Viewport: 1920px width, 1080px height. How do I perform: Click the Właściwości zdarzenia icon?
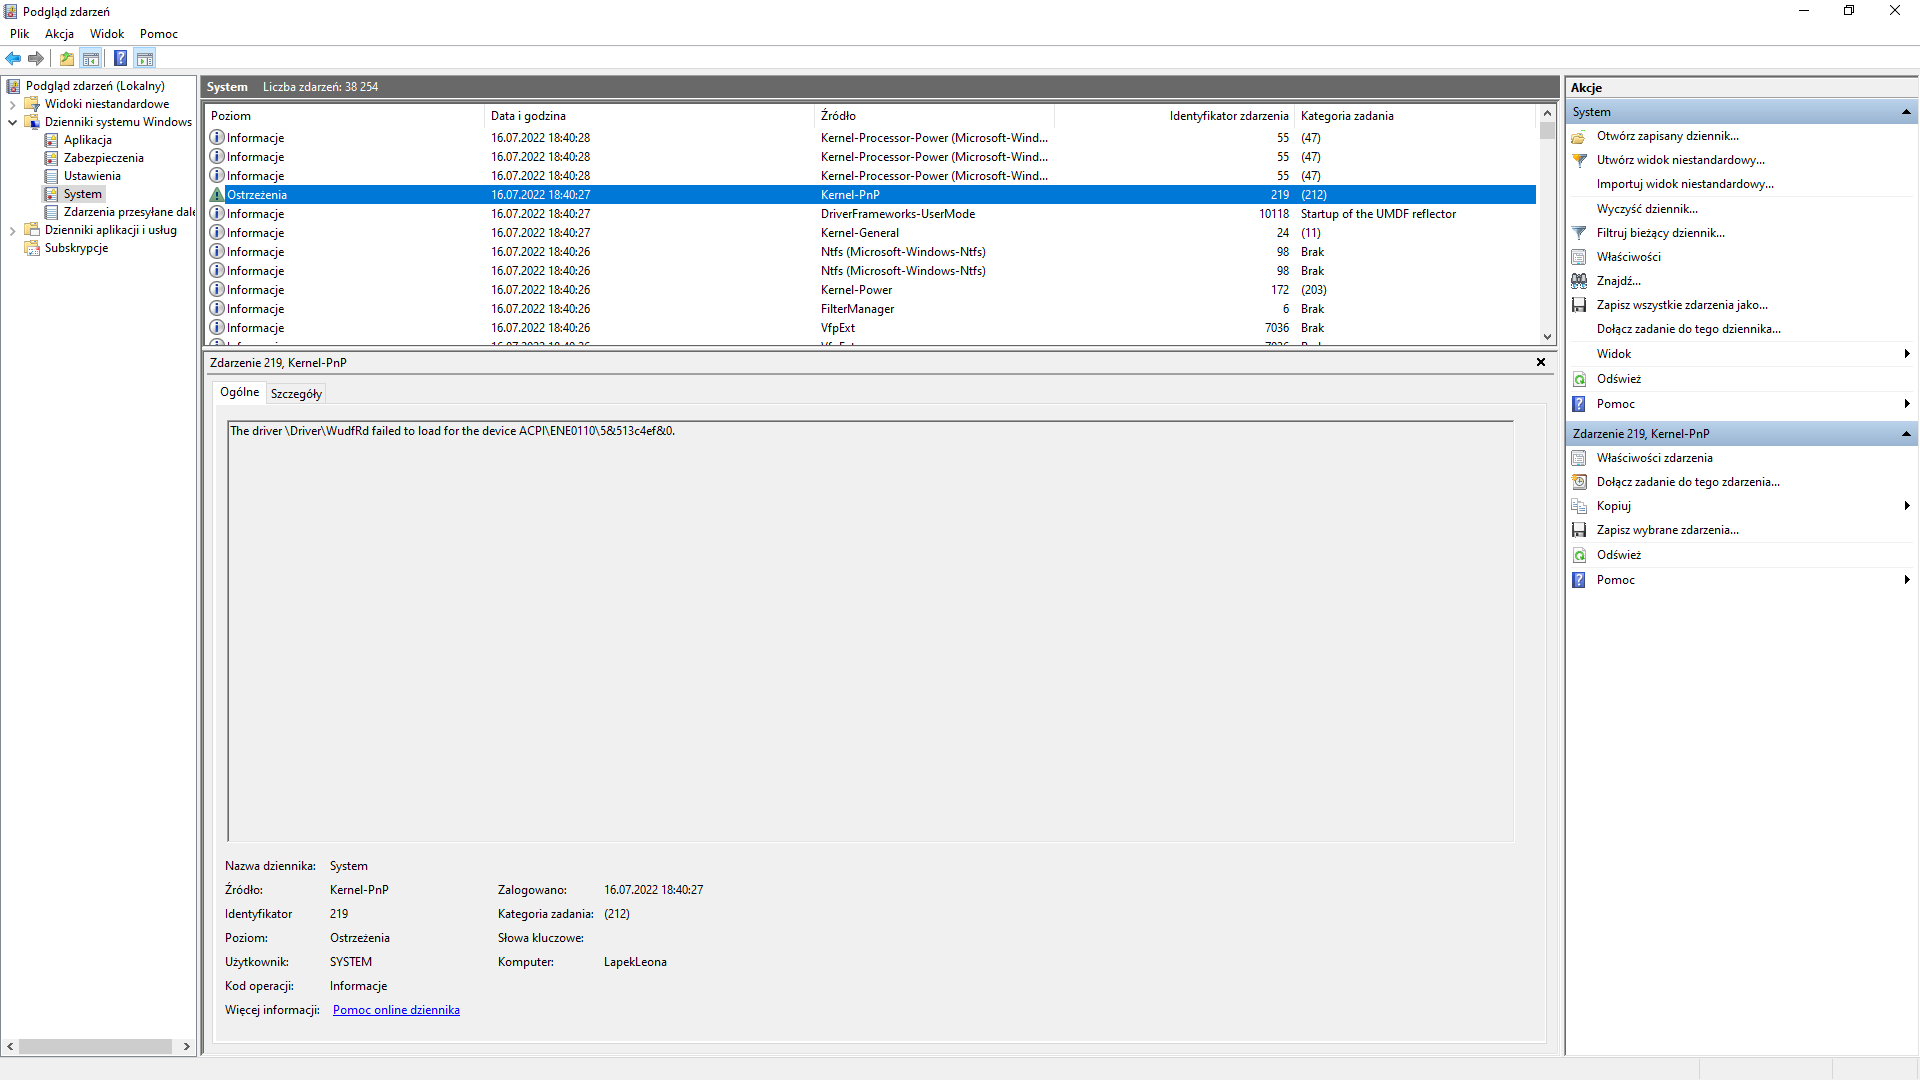1579,458
